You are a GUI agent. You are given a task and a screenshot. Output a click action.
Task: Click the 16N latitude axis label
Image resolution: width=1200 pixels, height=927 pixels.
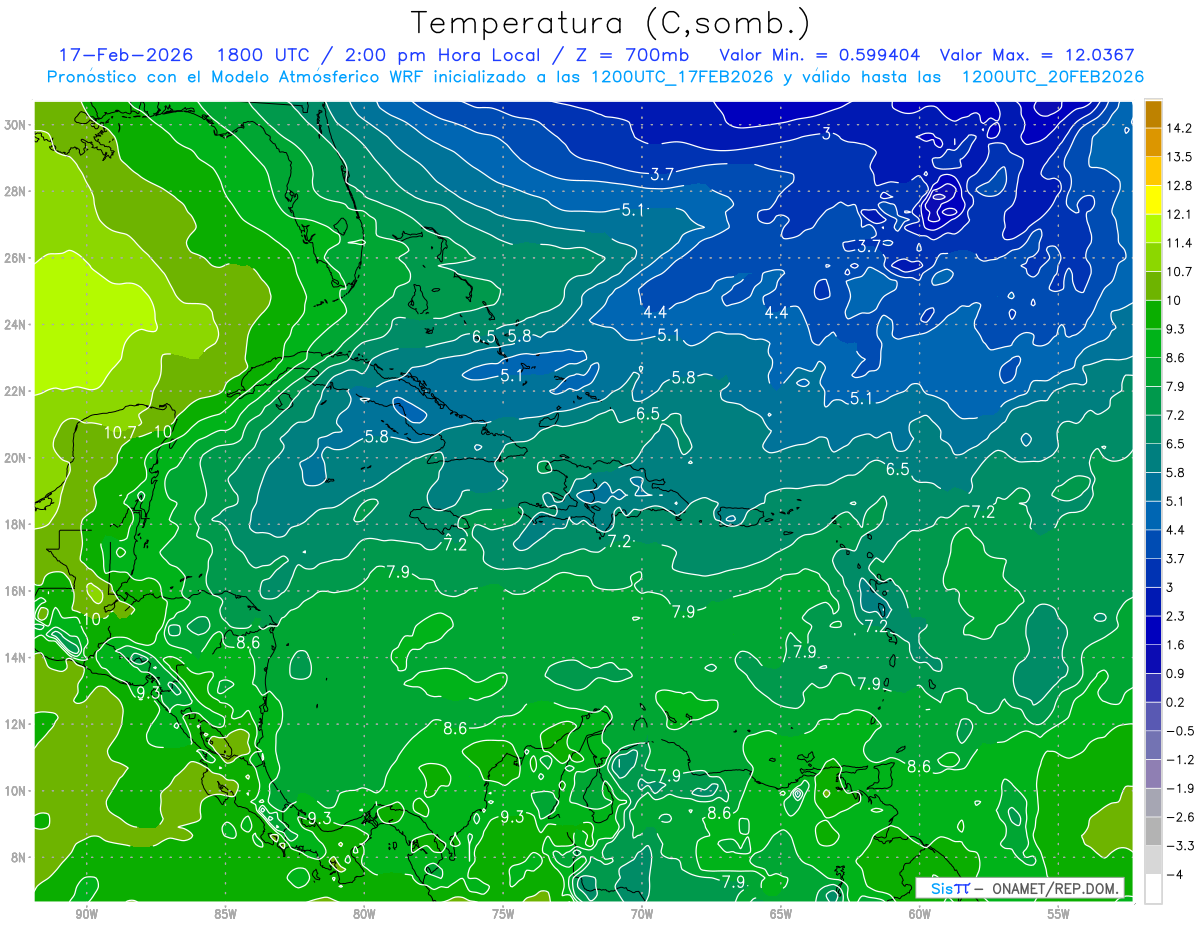point(15,591)
